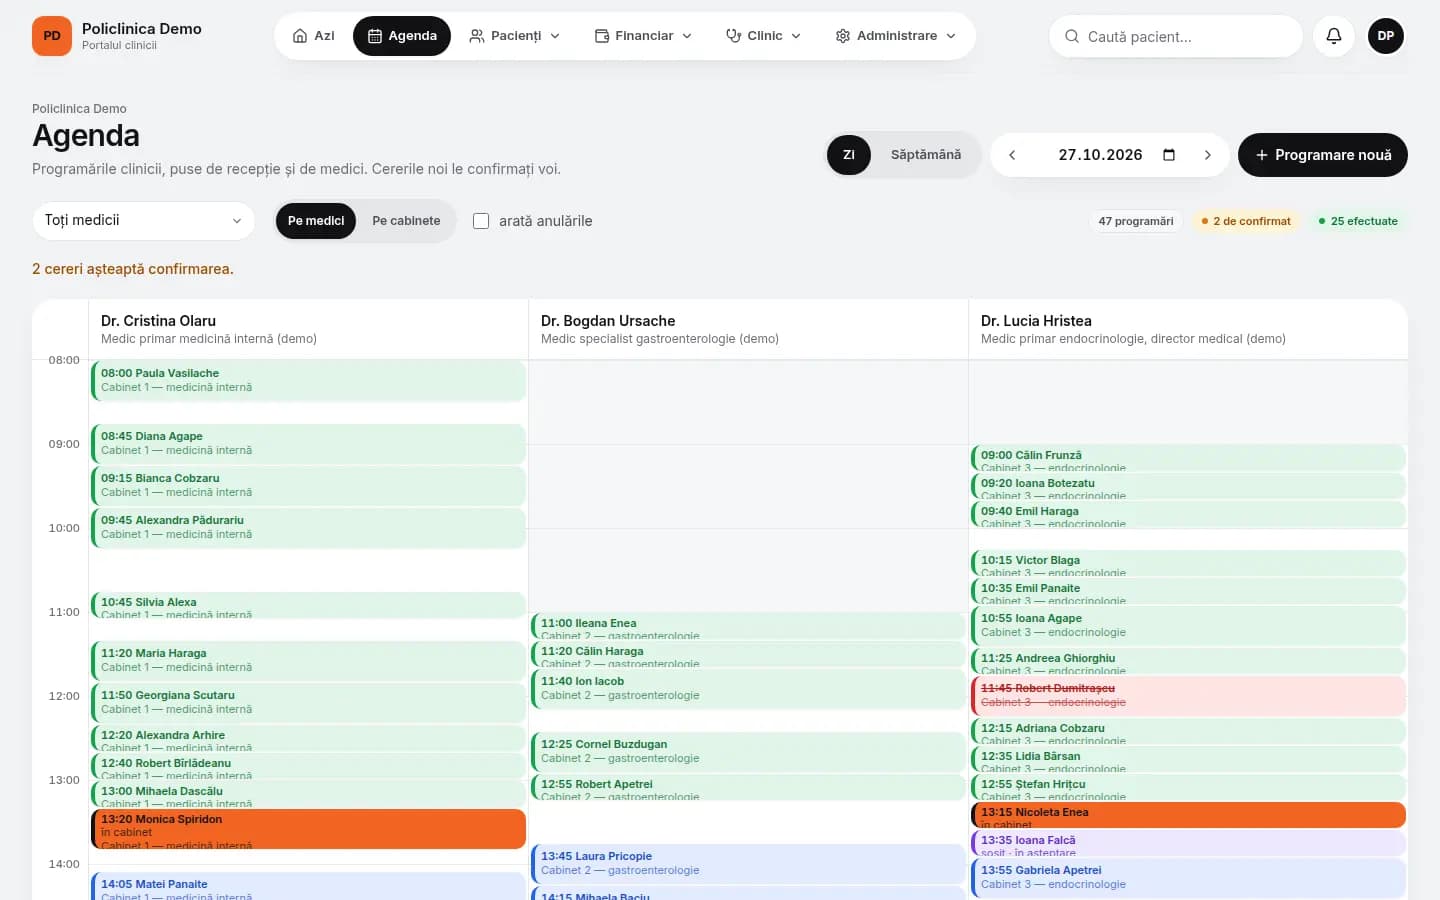
Task: Go to previous day arrow
Action: (x=1012, y=155)
